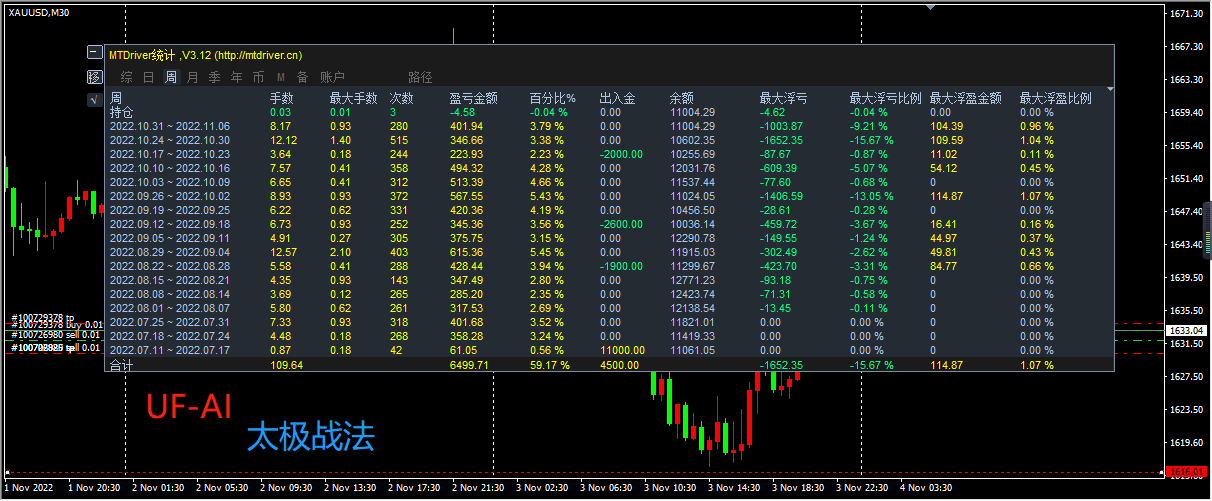
Task: Select the 持仓 row label
Action: click(121, 113)
